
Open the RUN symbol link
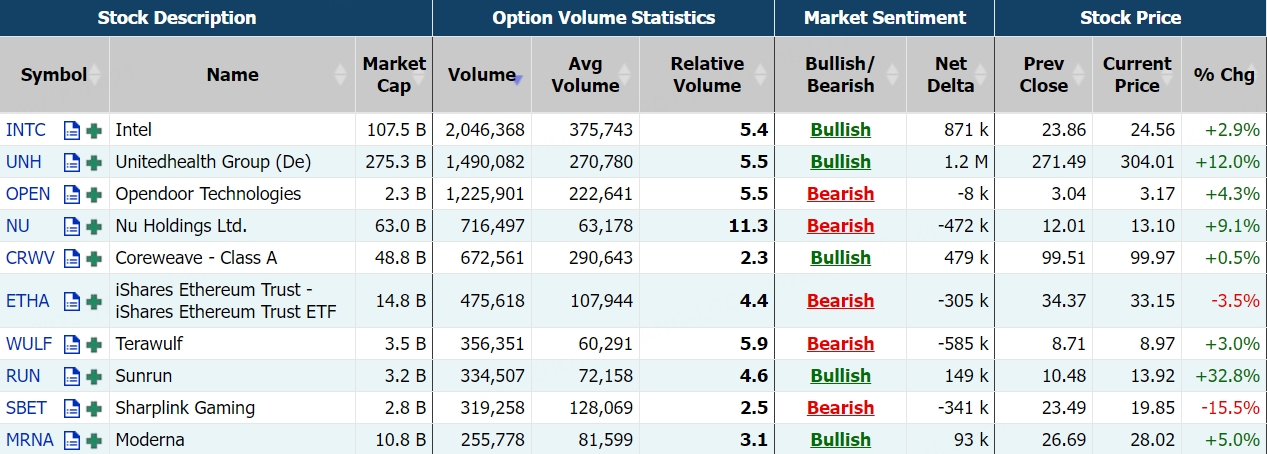click(x=22, y=376)
